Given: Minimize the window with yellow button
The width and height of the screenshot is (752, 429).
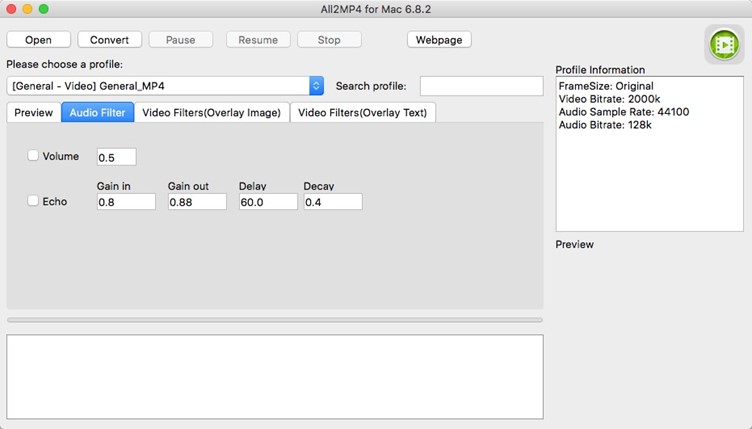Looking at the screenshot, I should point(27,9).
